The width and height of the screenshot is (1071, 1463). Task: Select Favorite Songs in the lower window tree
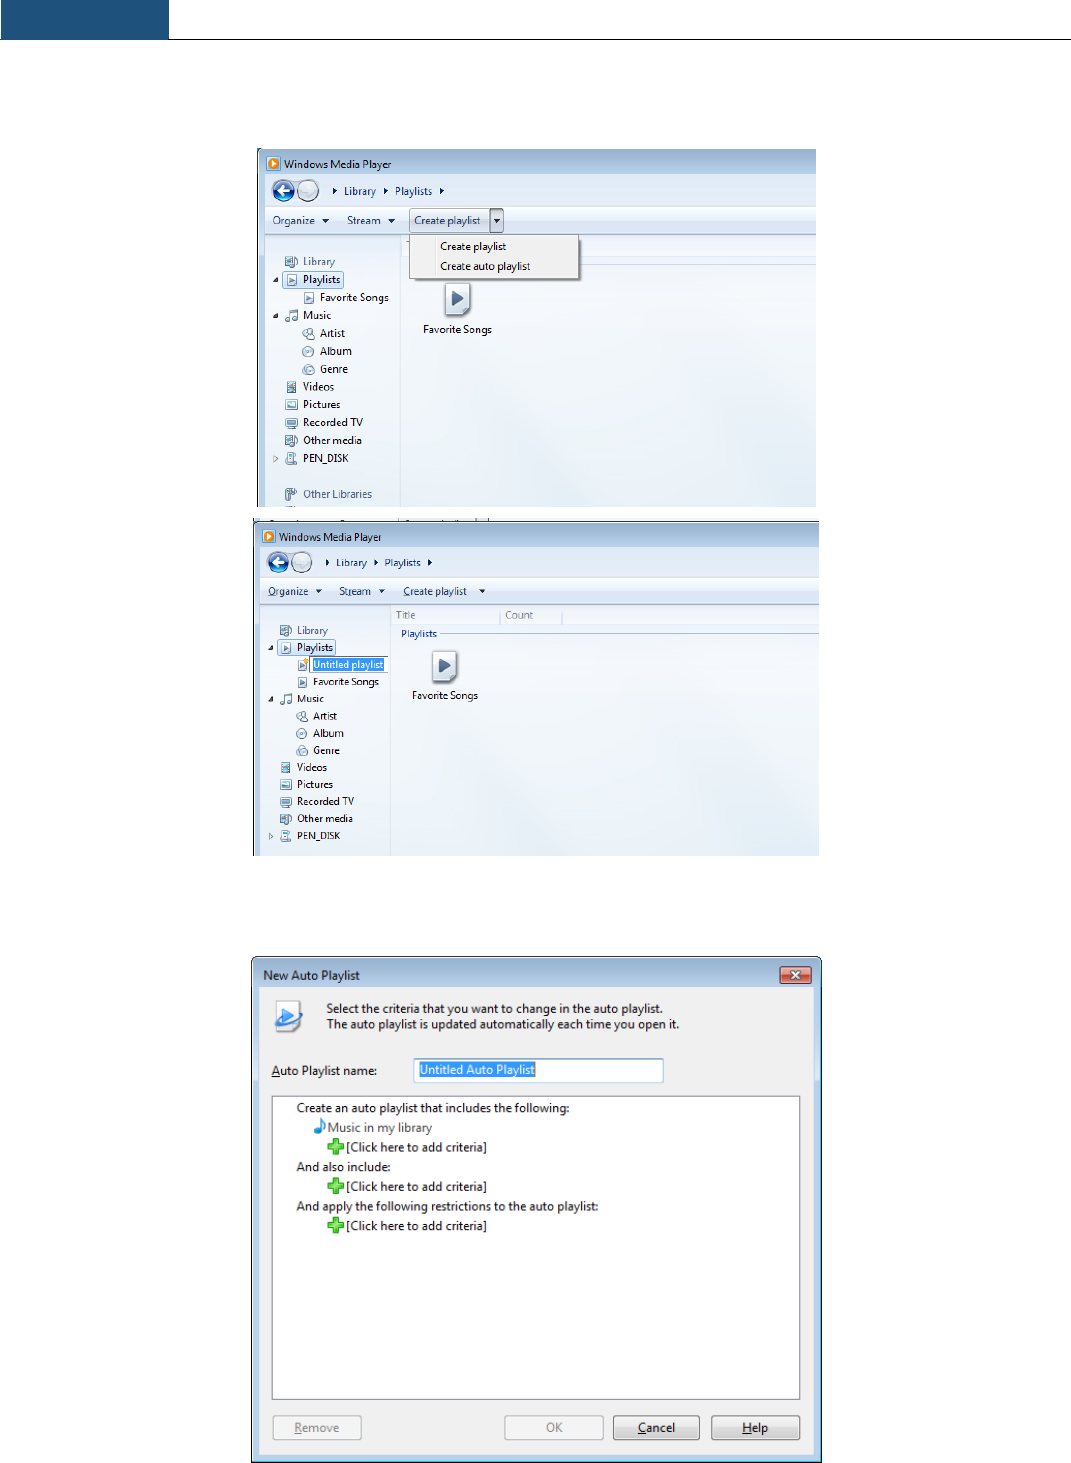pyautogui.click(x=346, y=682)
